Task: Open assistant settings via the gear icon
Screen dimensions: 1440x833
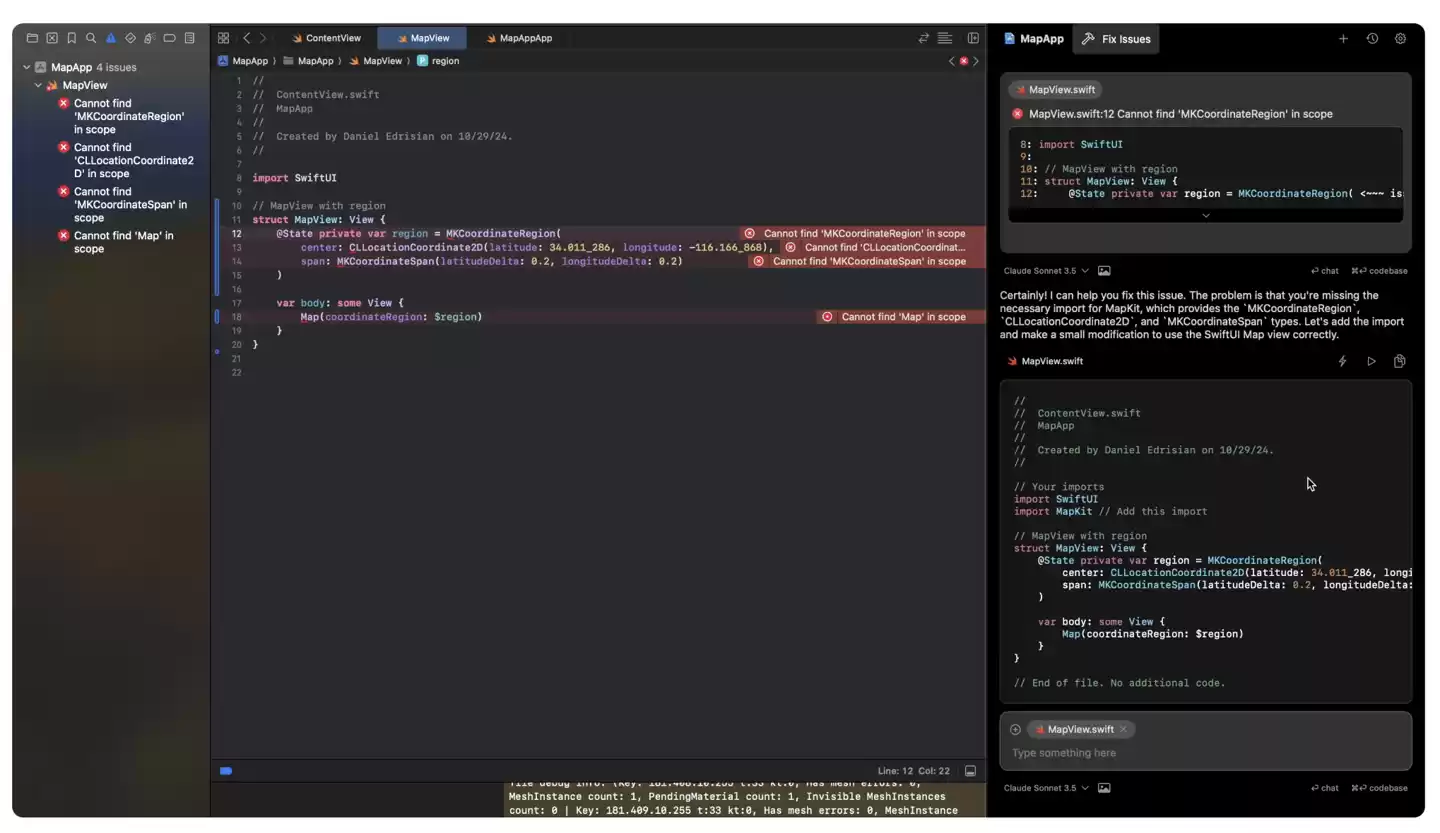Action: [1400, 38]
